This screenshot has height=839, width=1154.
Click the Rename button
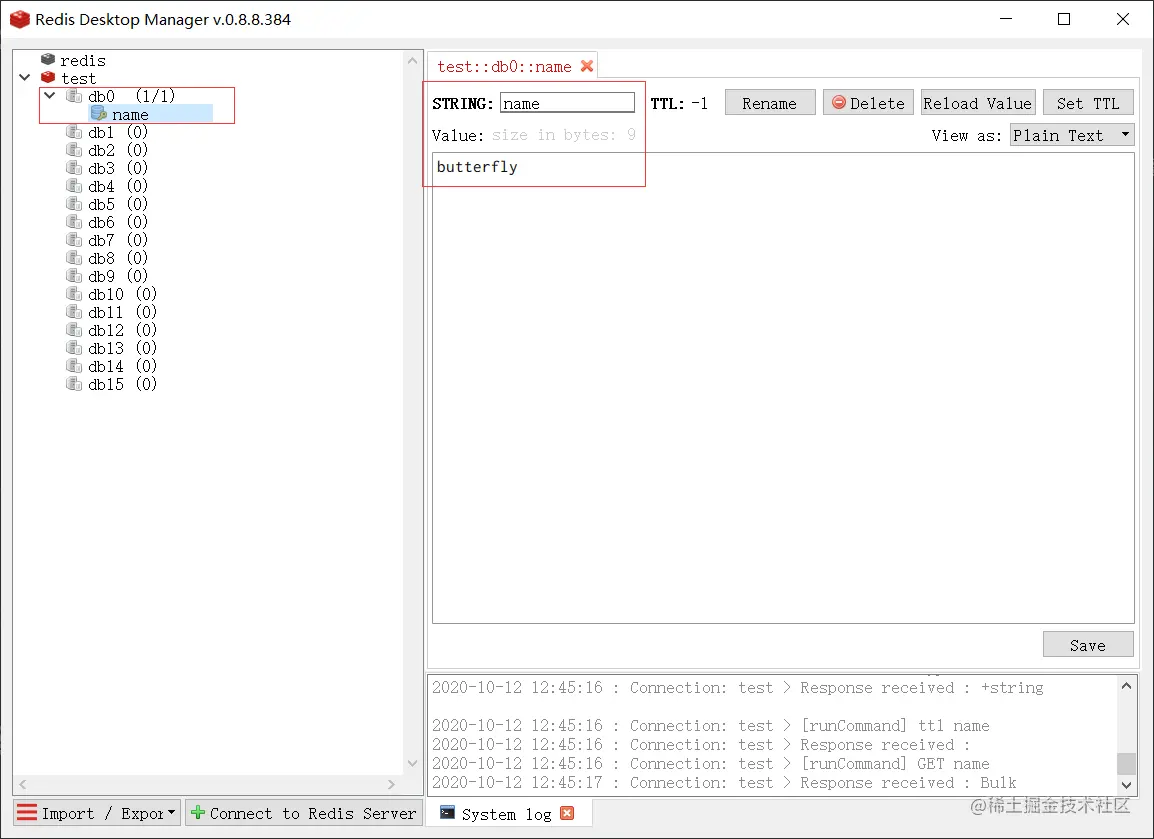[770, 103]
